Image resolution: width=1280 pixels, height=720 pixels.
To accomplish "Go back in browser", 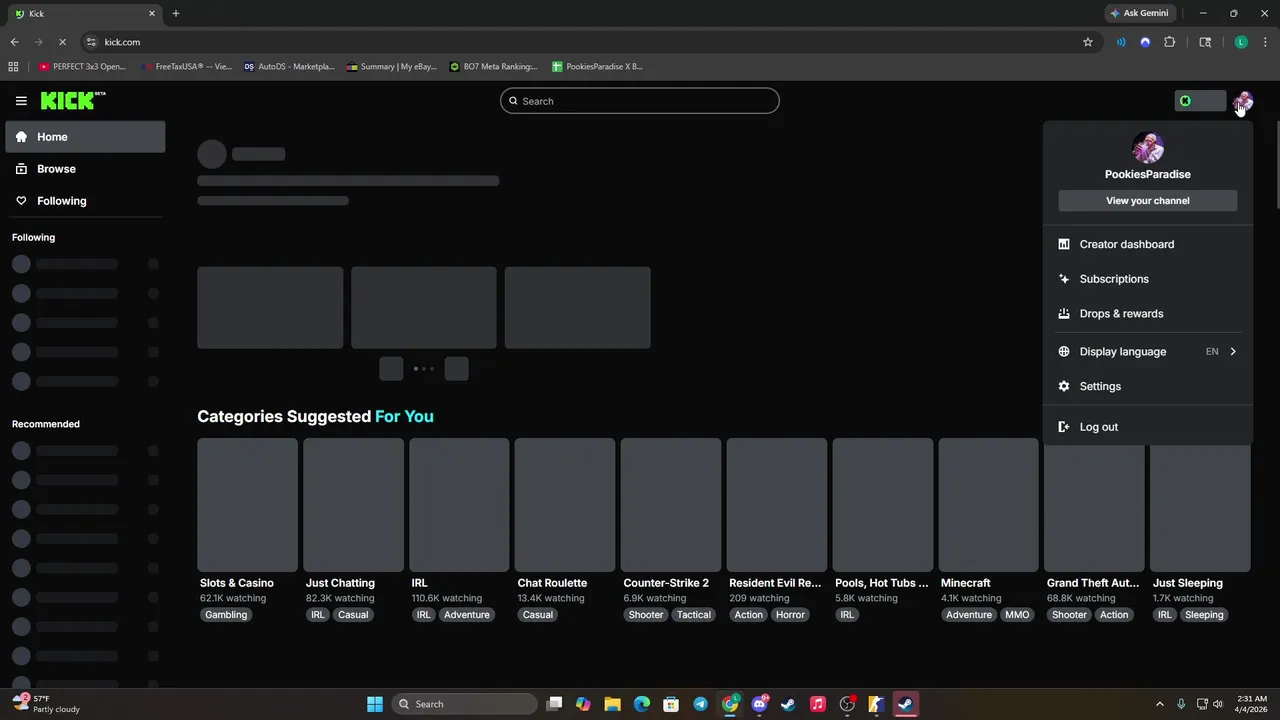I will (x=14, y=42).
